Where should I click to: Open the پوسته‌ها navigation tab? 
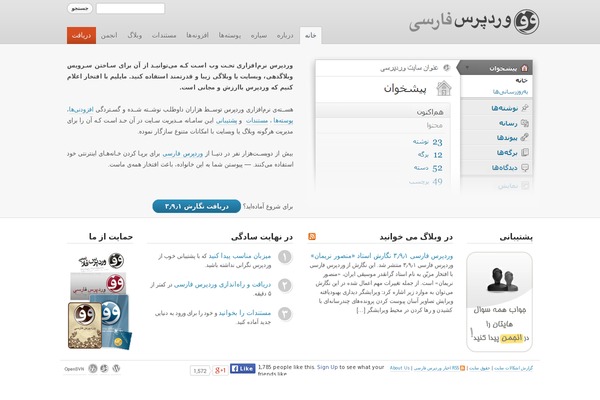point(230,35)
